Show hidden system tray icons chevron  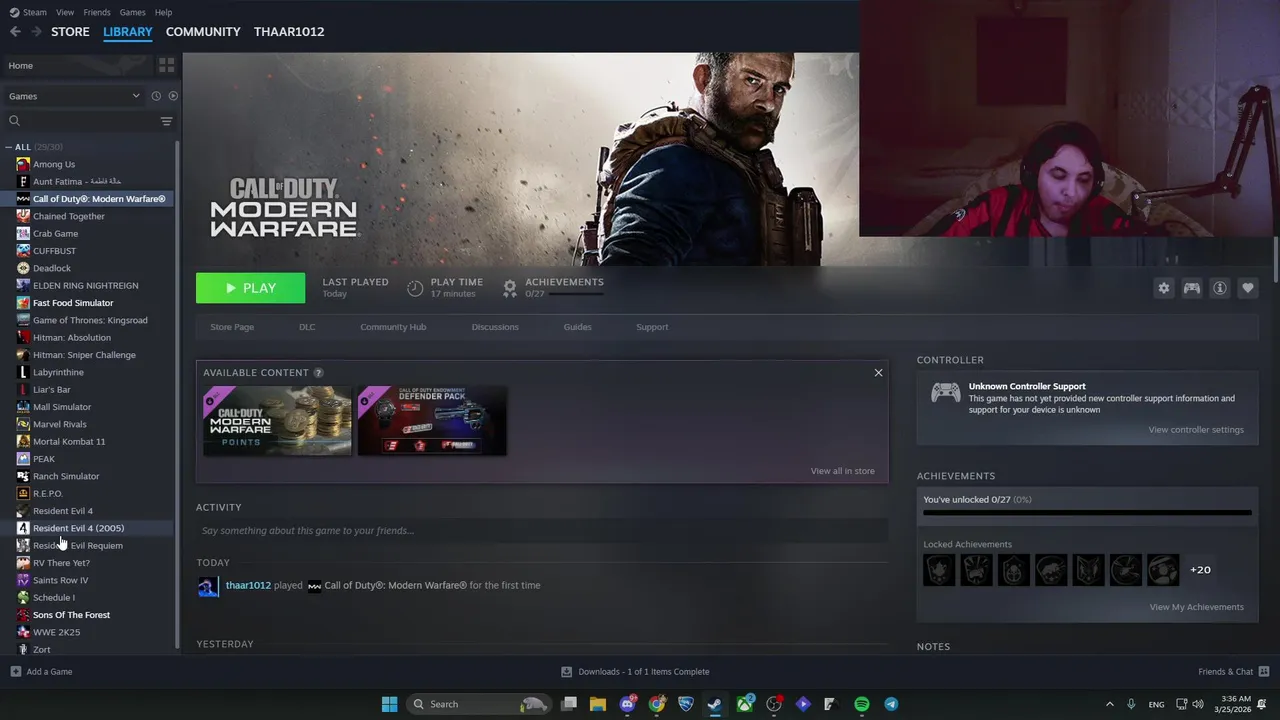point(1109,704)
